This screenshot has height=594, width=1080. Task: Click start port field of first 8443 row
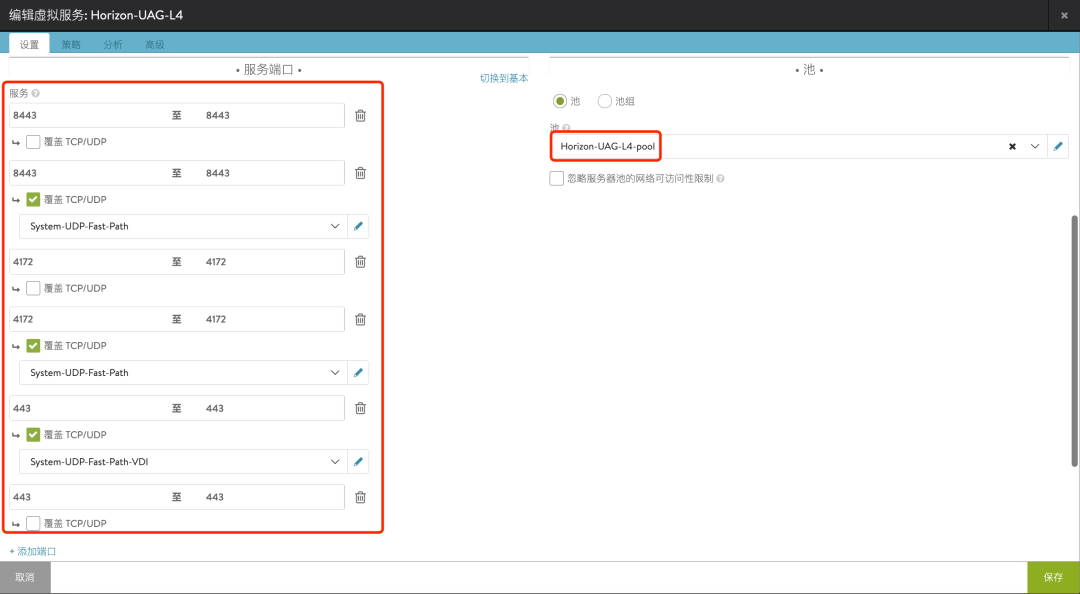pos(88,116)
